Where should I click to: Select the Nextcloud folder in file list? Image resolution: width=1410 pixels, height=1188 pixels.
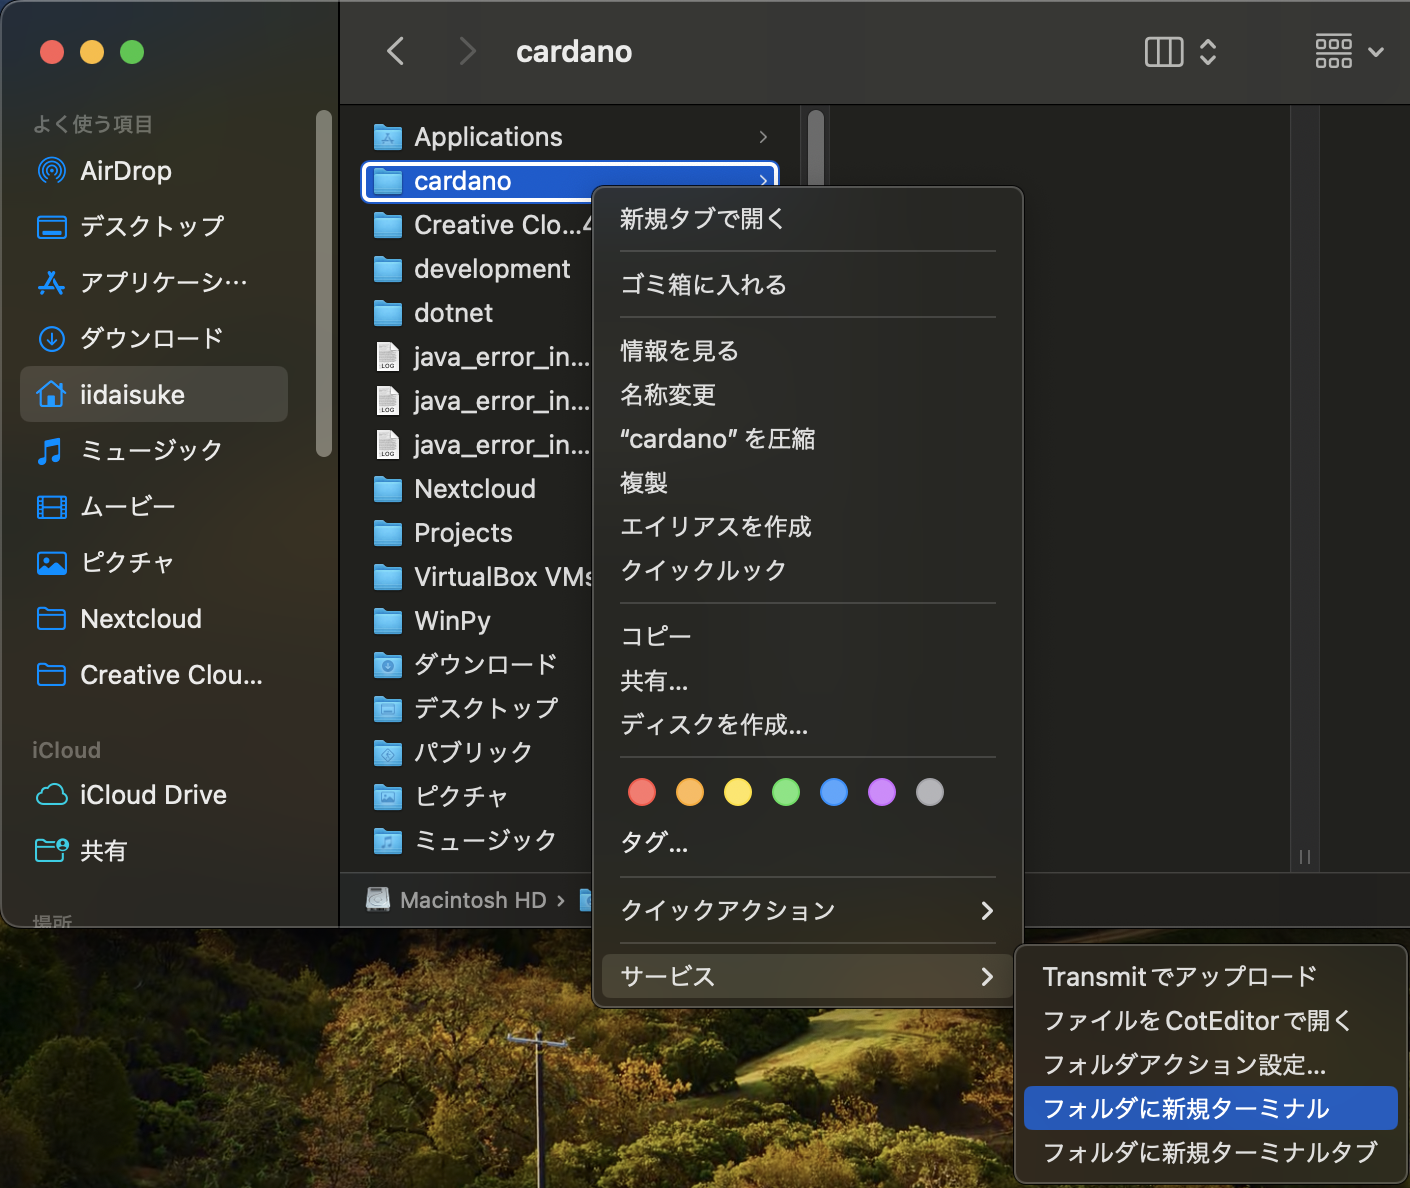point(478,489)
